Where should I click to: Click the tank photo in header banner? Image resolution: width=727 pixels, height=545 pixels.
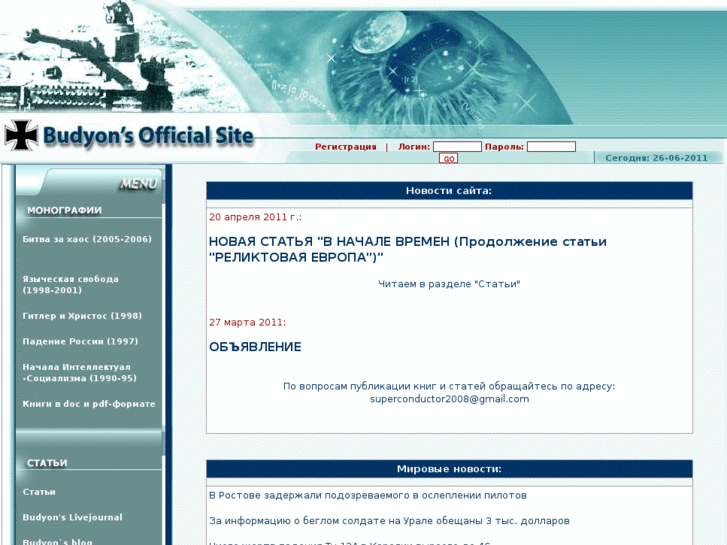pyautogui.click(x=88, y=56)
